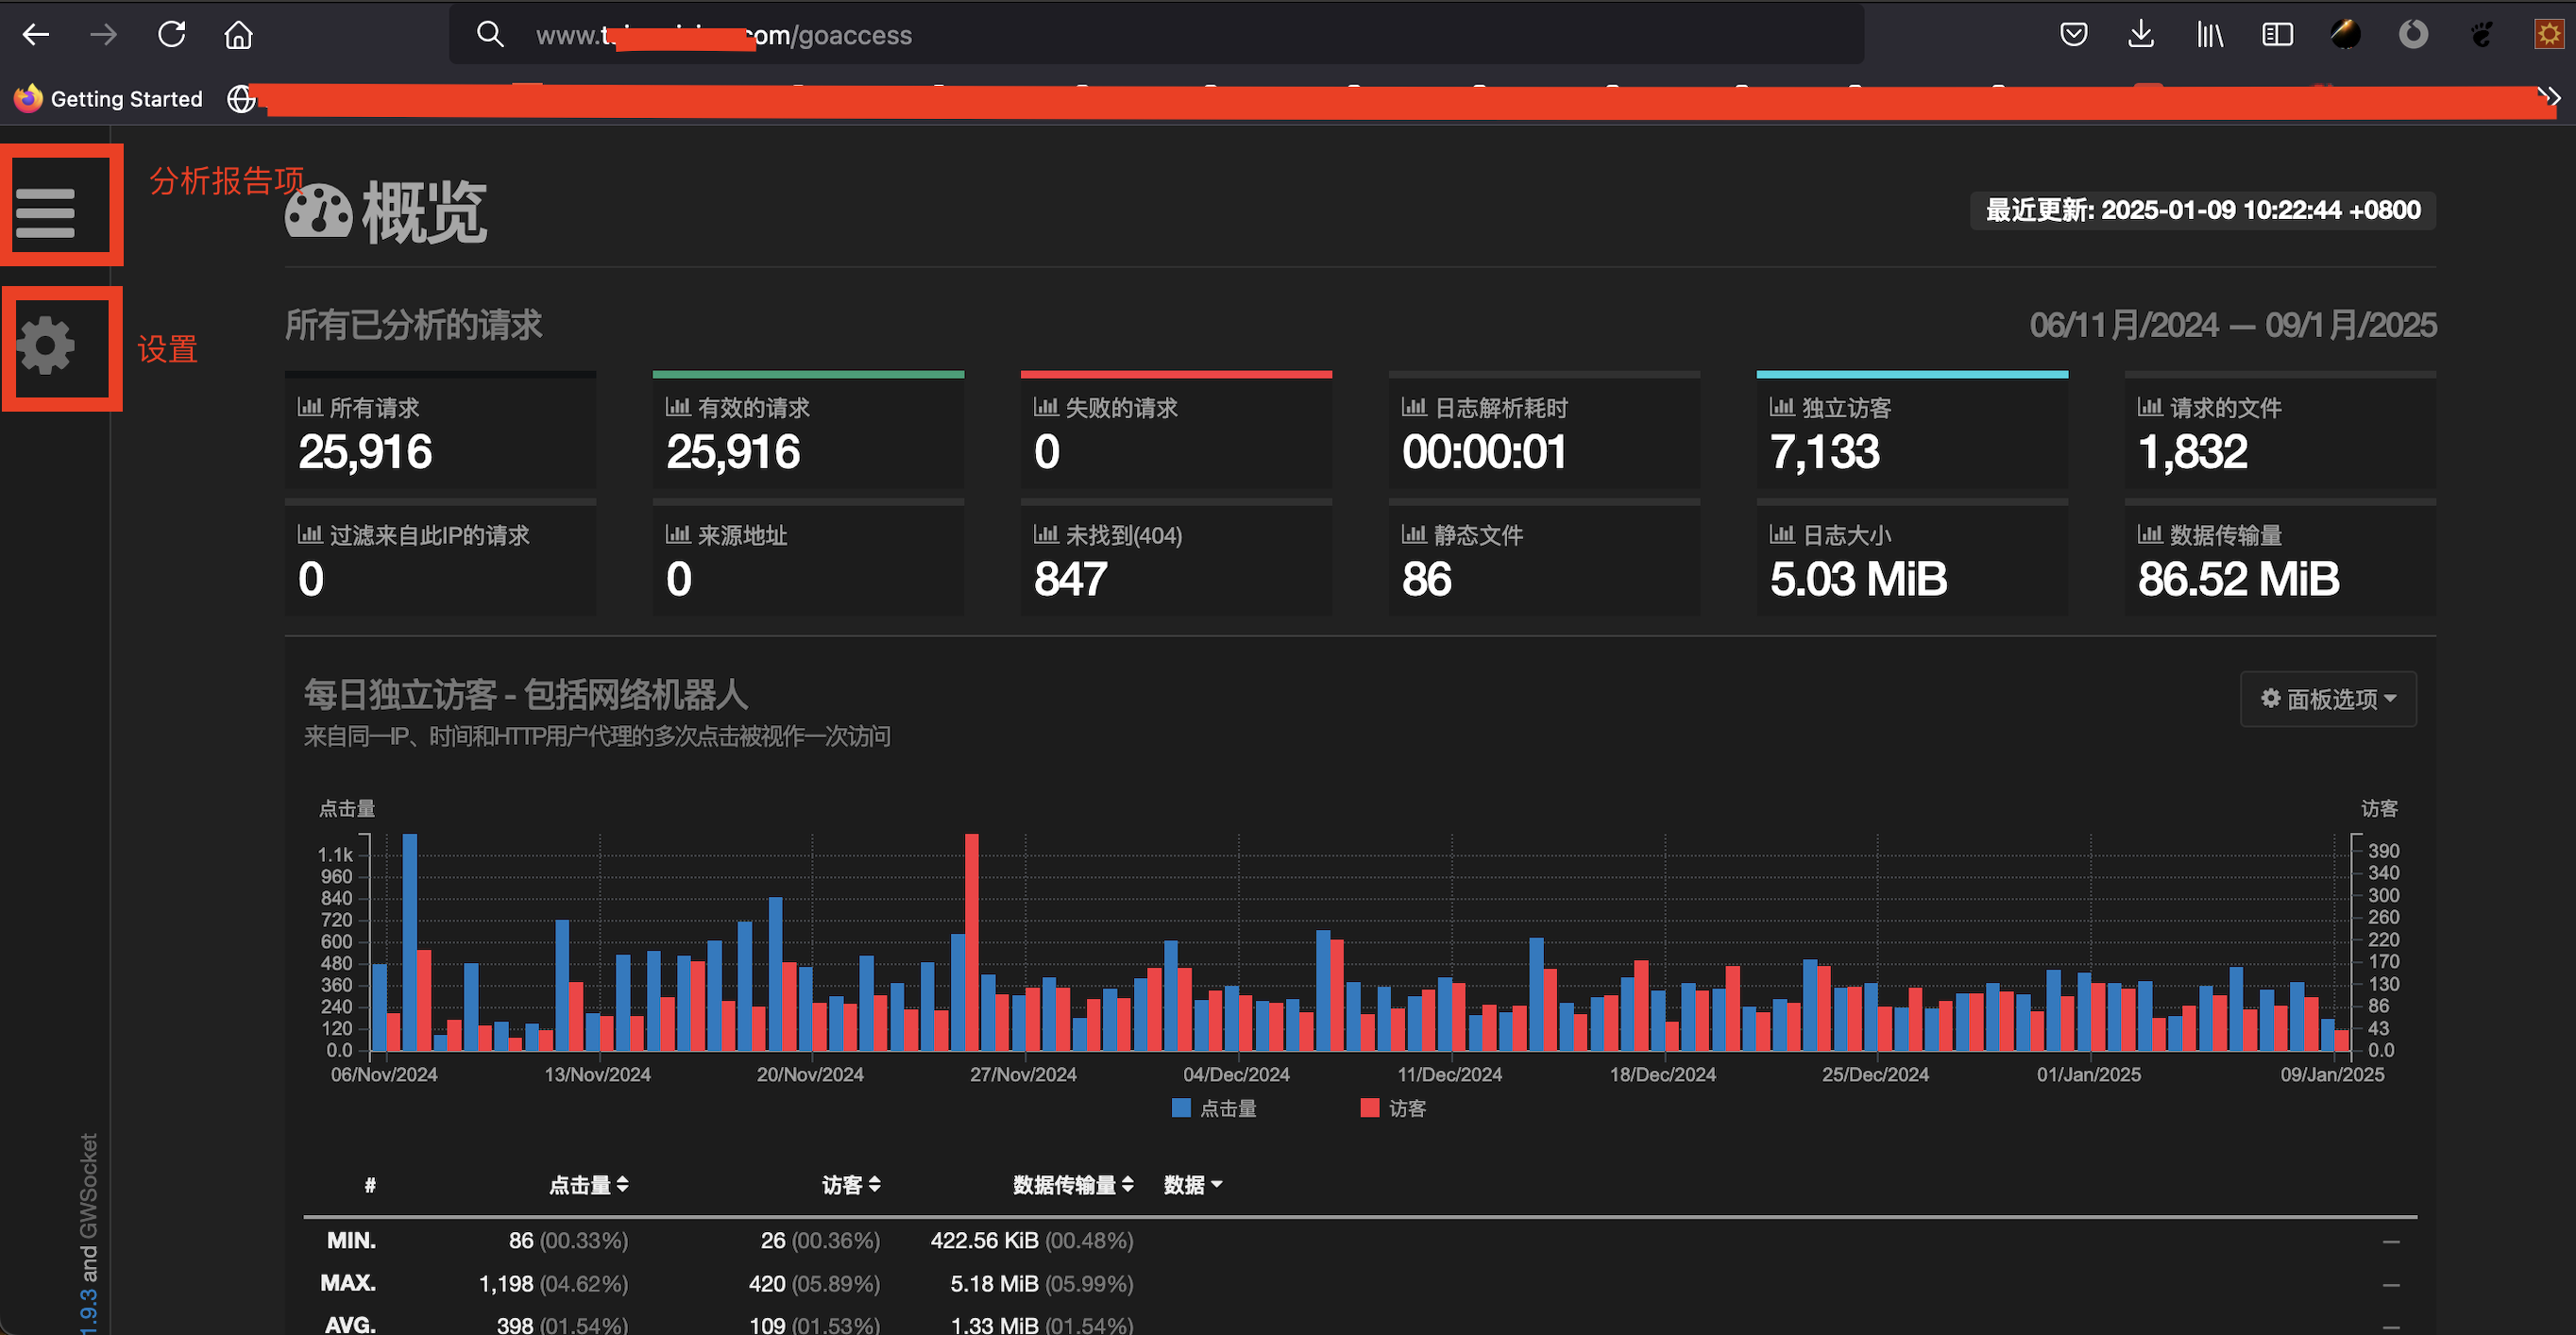
Task: Open the library bookshelf icon
Action: point(2209,35)
